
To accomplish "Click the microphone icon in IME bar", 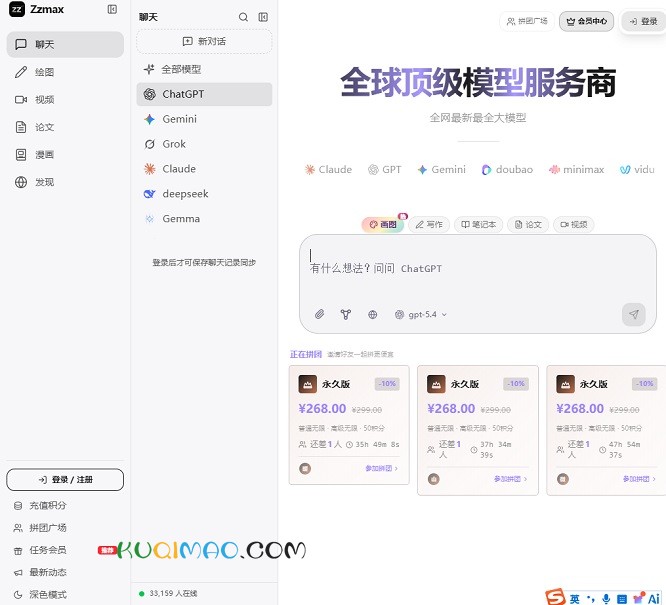I will point(607,599).
